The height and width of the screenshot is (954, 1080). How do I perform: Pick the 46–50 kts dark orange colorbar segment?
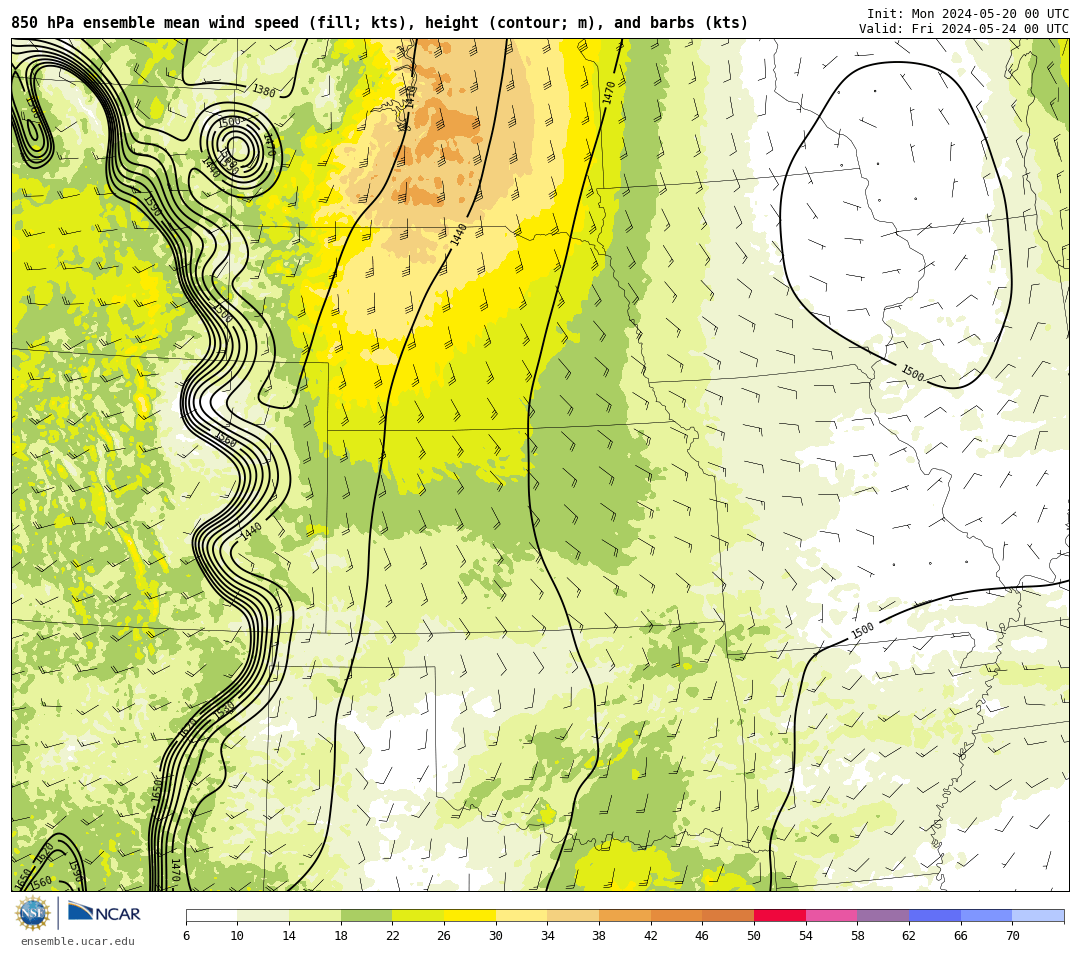pos(728,915)
